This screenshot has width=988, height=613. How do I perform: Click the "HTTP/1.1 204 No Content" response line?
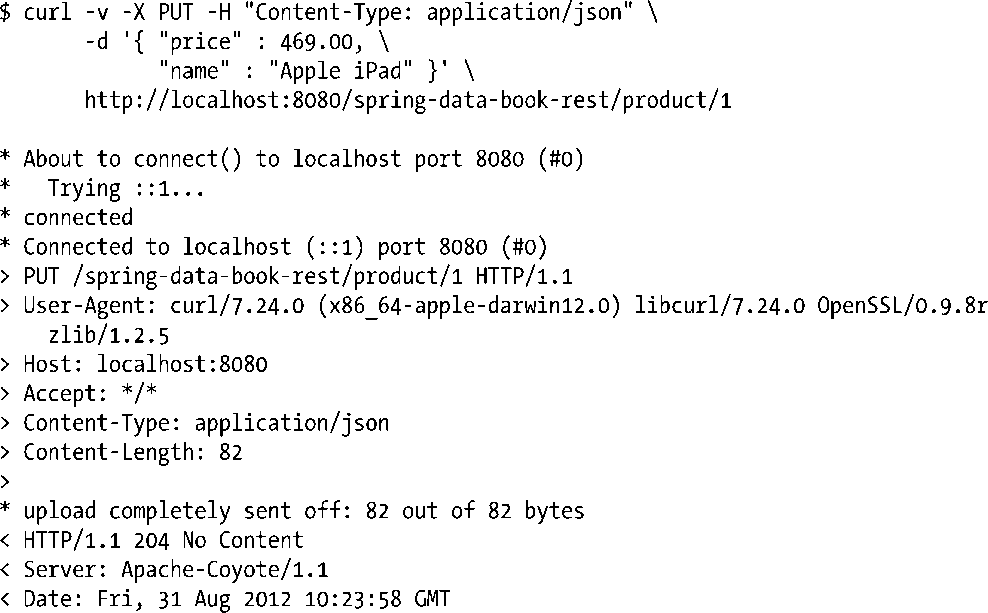click(x=163, y=540)
